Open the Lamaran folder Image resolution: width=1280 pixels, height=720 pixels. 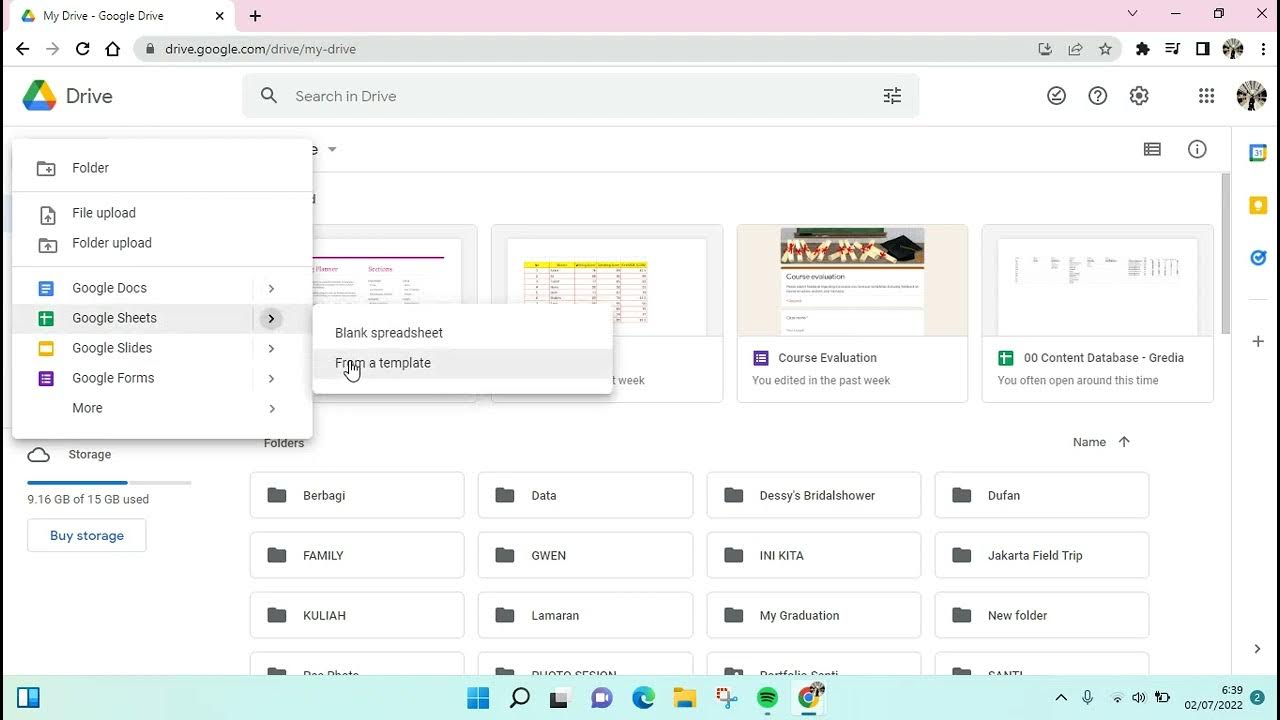click(x=585, y=615)
